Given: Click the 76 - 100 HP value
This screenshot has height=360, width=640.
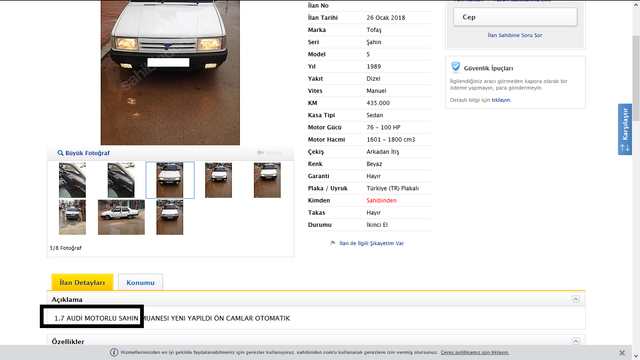Looking at the screenshot, I should pos(383,127).
